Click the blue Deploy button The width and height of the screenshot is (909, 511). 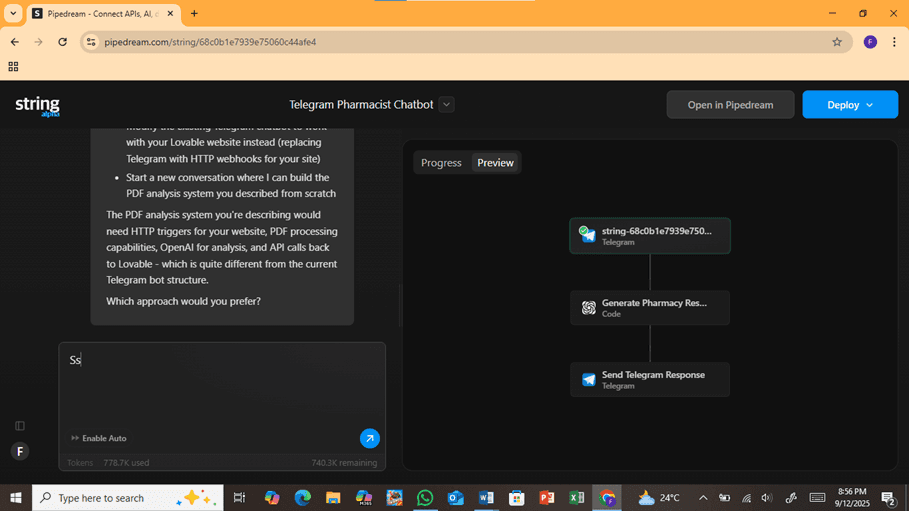coord(850,105)
